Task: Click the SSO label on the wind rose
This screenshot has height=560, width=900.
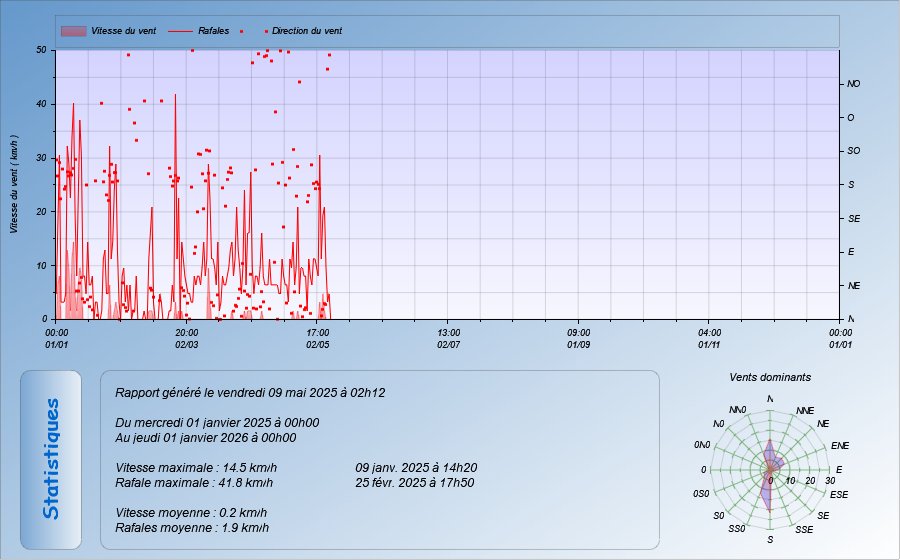Action: coord(736,528)
